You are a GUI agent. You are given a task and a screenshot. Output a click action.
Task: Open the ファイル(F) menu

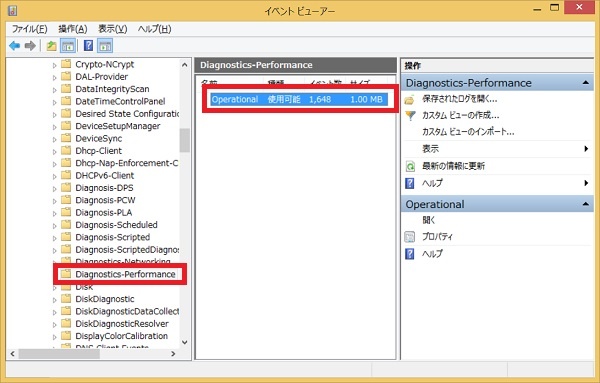click(x=29, y=29)
